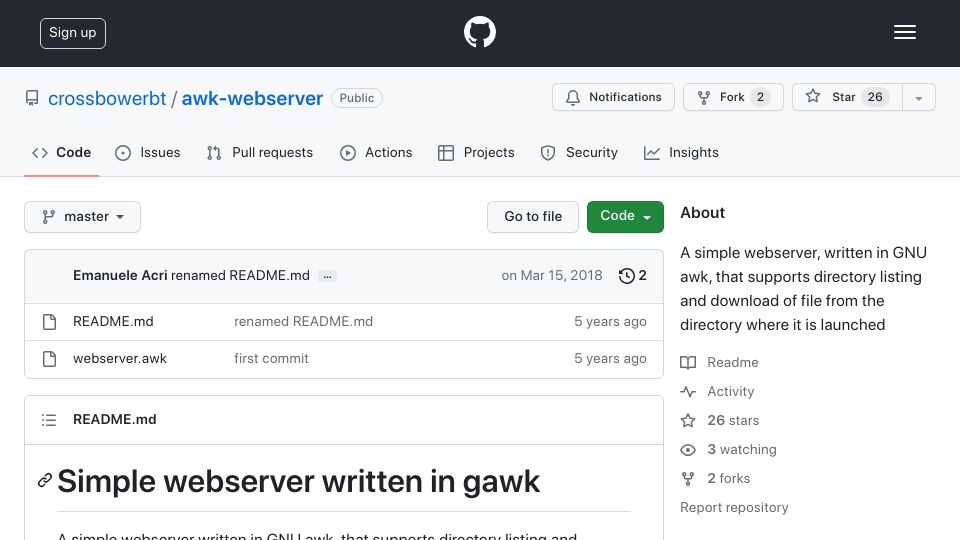Image resolution: width=960 pixels, height=540 pixels.
Task: Open the awk-webserver repository link
Action: (252, 98)
